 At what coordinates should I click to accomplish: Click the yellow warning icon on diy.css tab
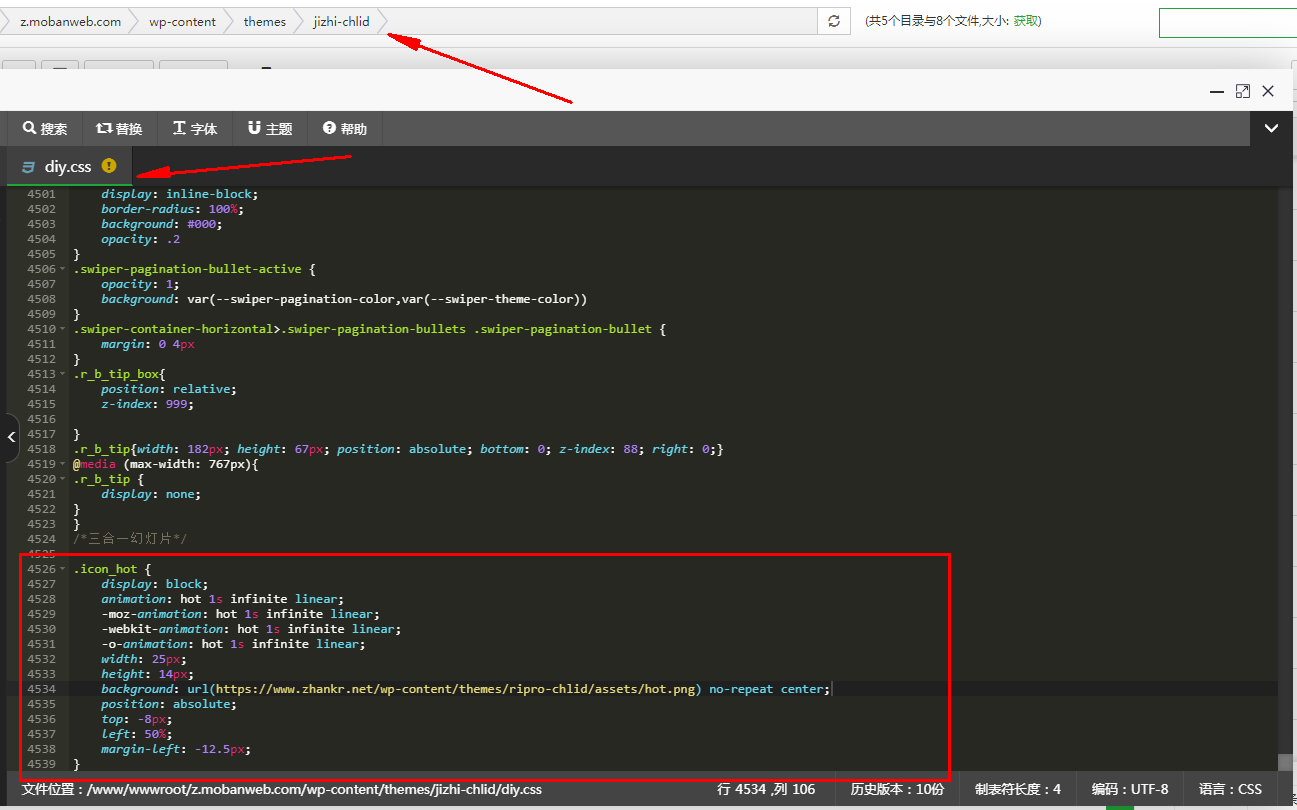[109, 166]
